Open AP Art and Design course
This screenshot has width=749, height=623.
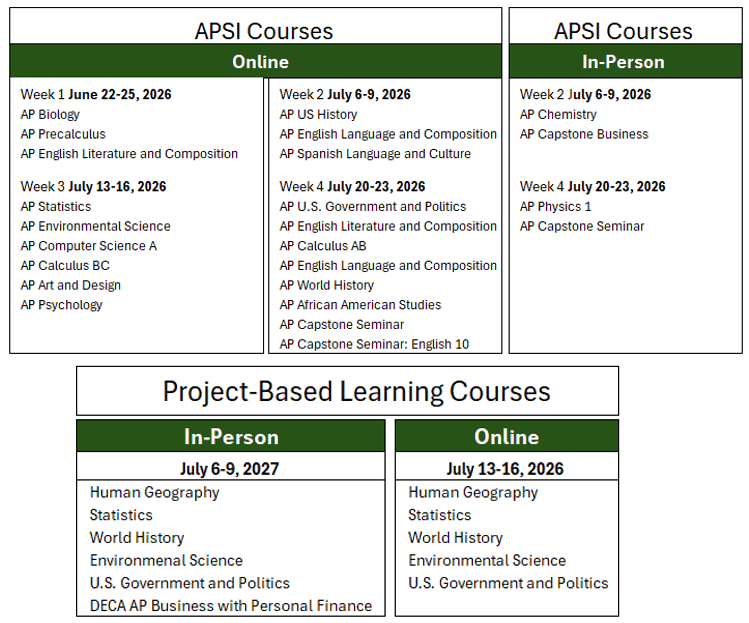pos(71,285)
